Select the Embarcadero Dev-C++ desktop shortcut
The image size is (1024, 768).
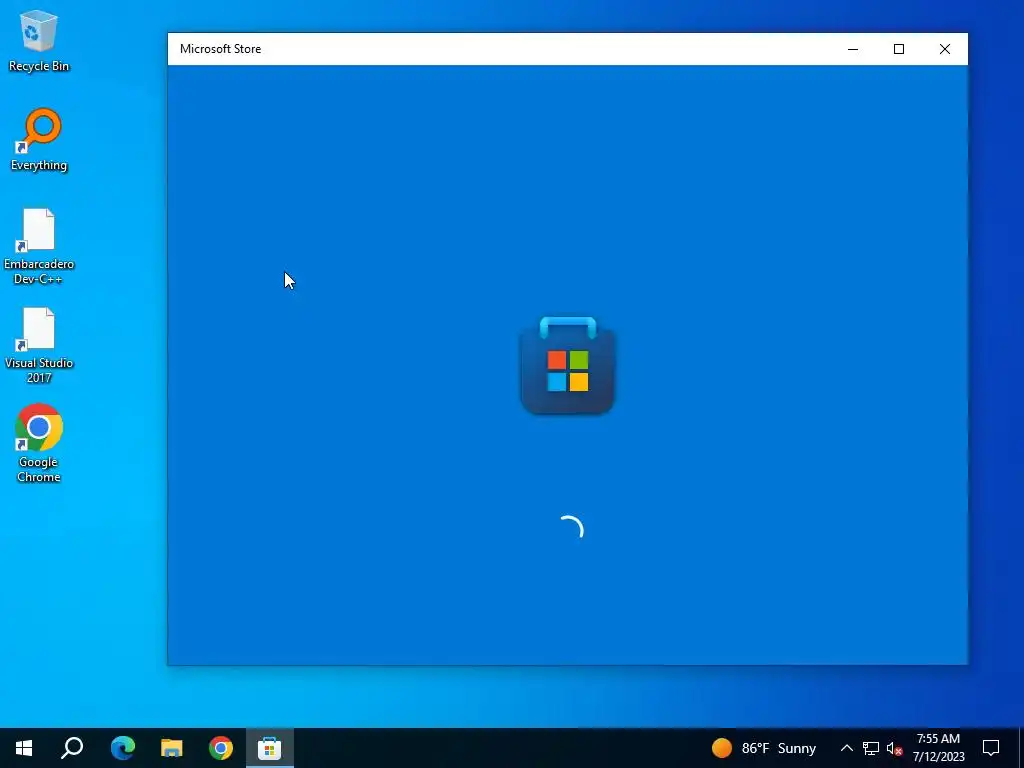click(39, 246)
